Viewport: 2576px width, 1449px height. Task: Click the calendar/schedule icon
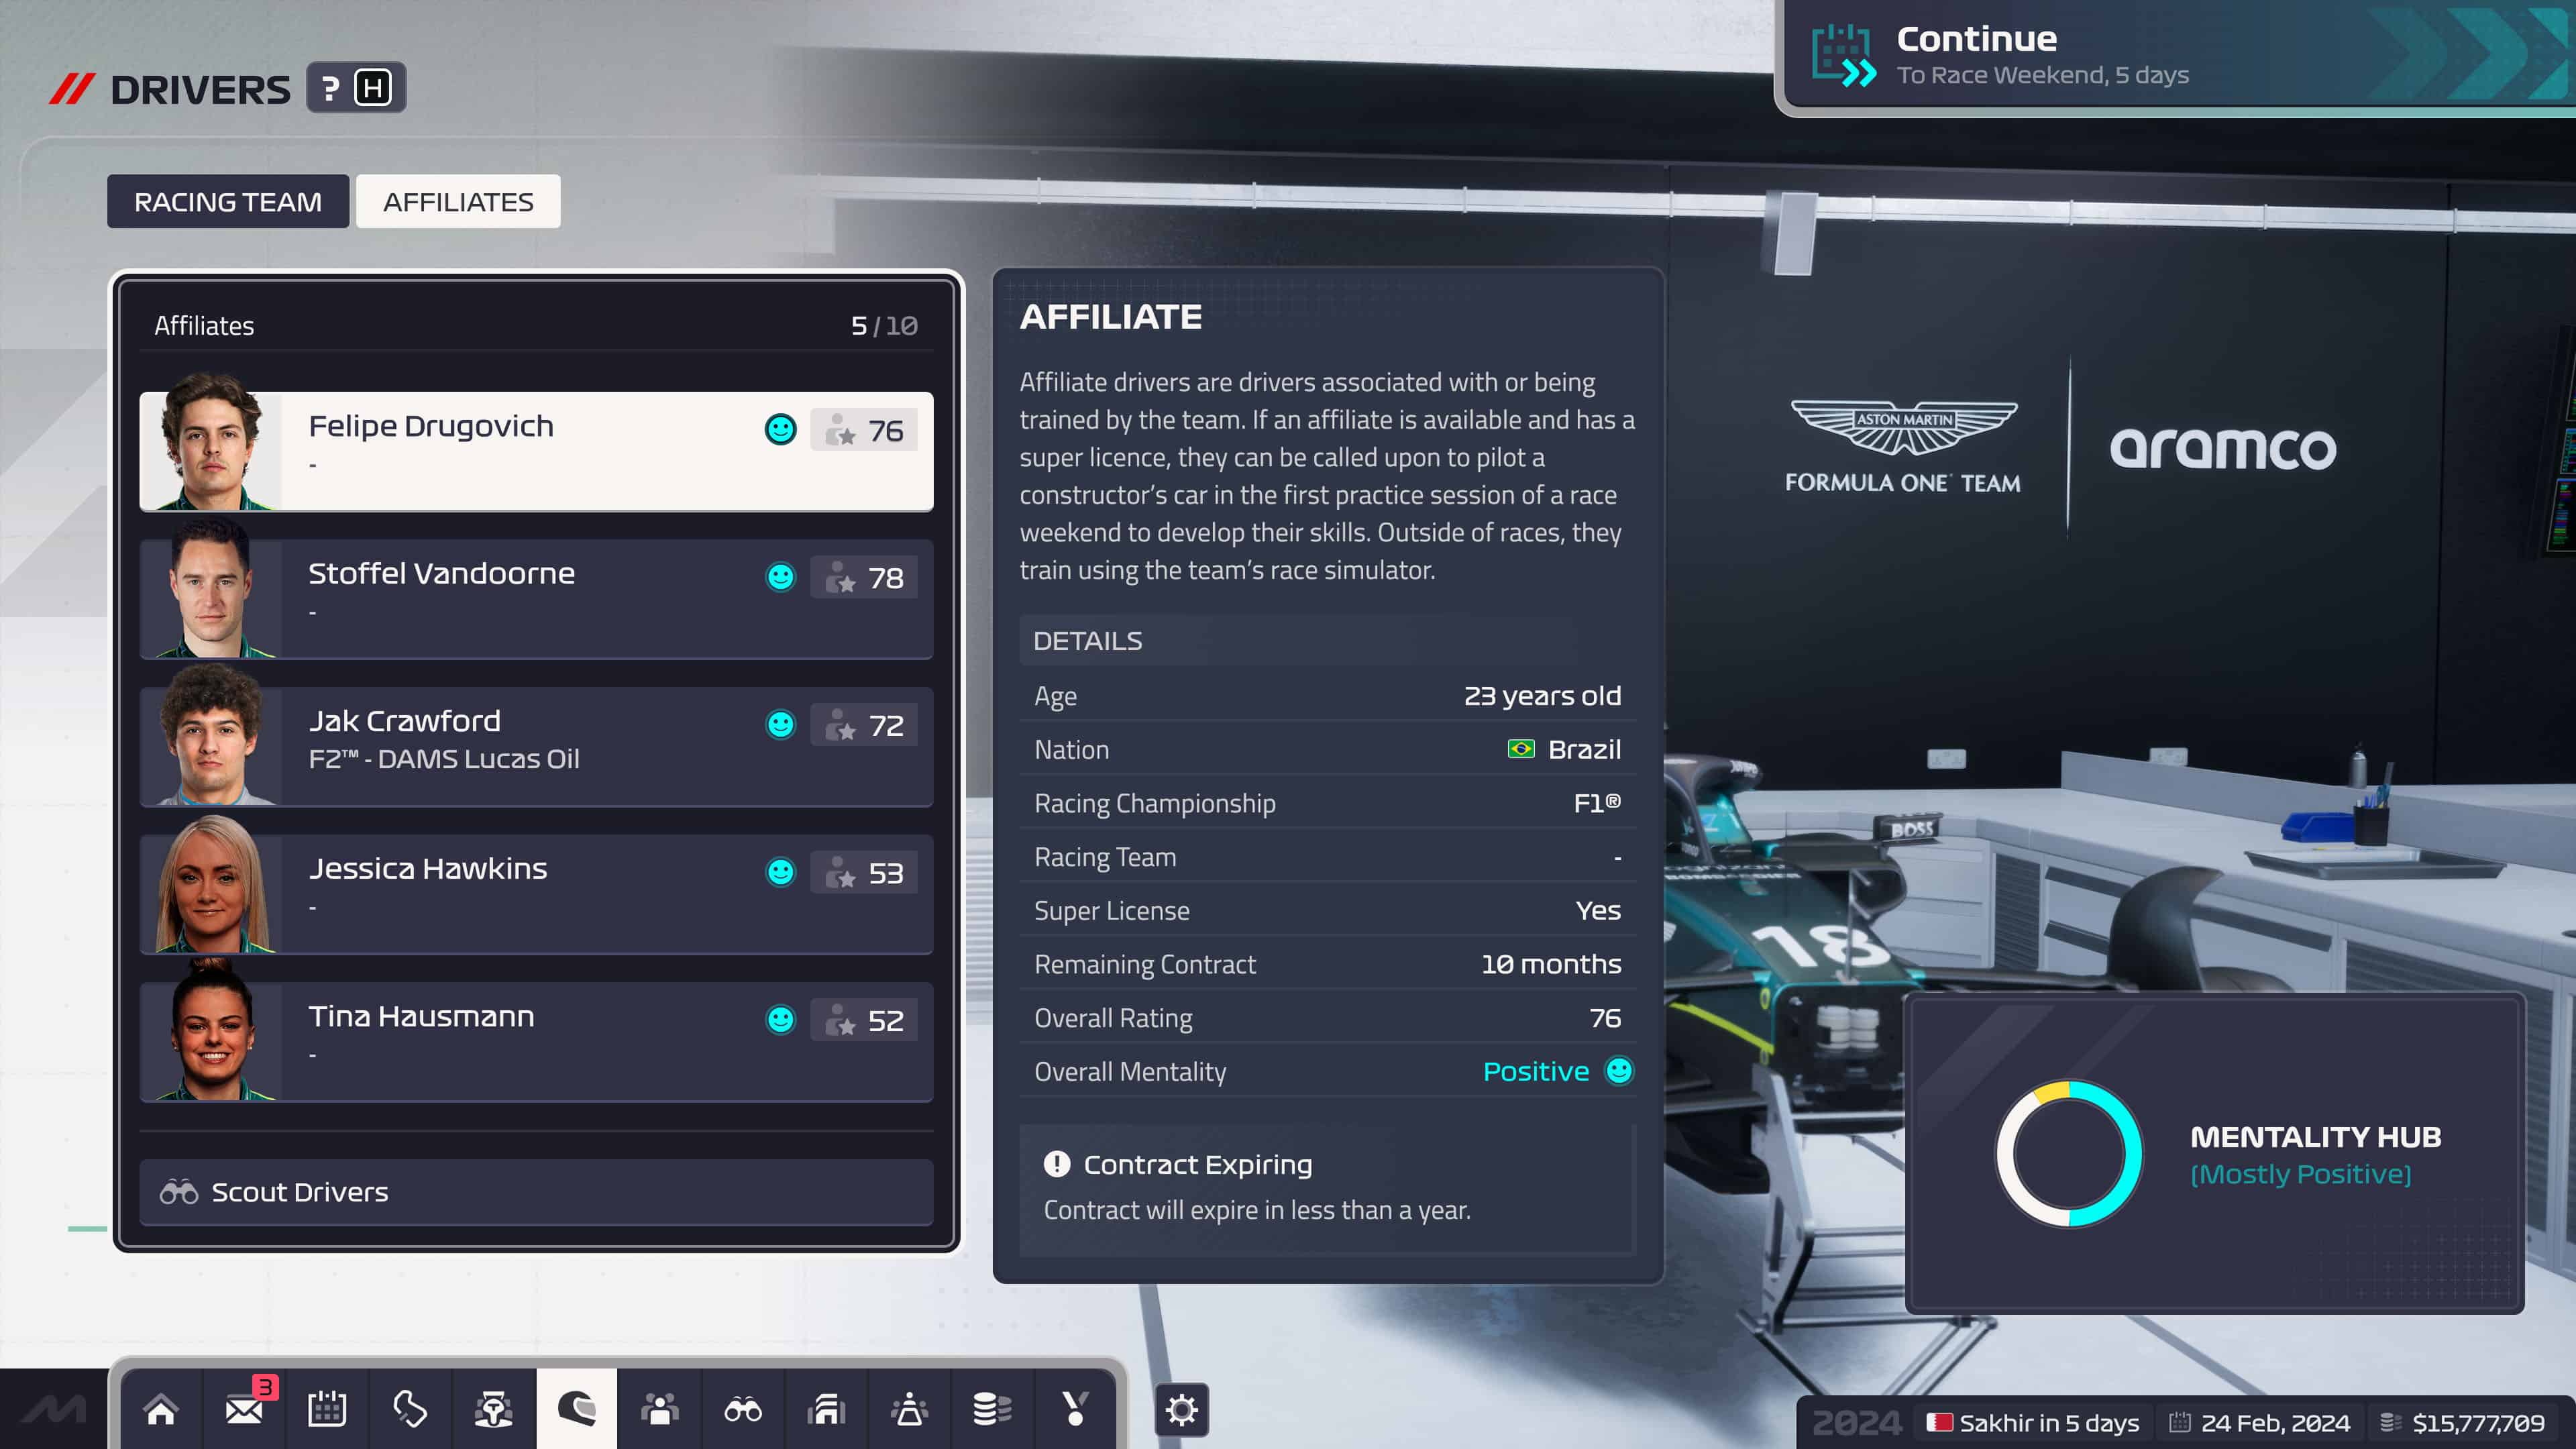(325, 1410)
